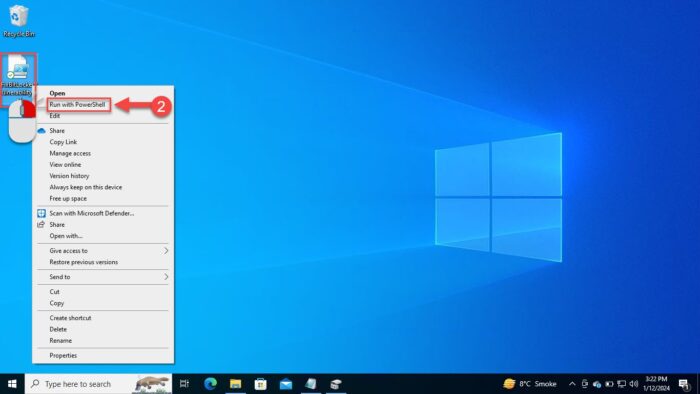Click the Type here to search box

pyautogui.click(x=98, y=384)
